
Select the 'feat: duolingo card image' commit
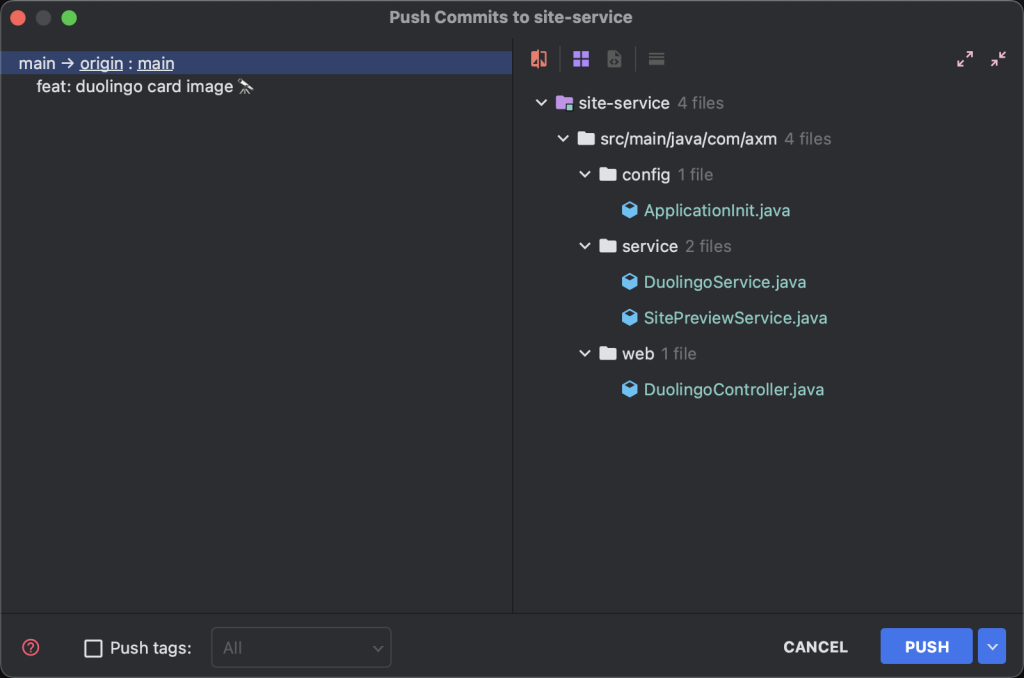[135, 87]
